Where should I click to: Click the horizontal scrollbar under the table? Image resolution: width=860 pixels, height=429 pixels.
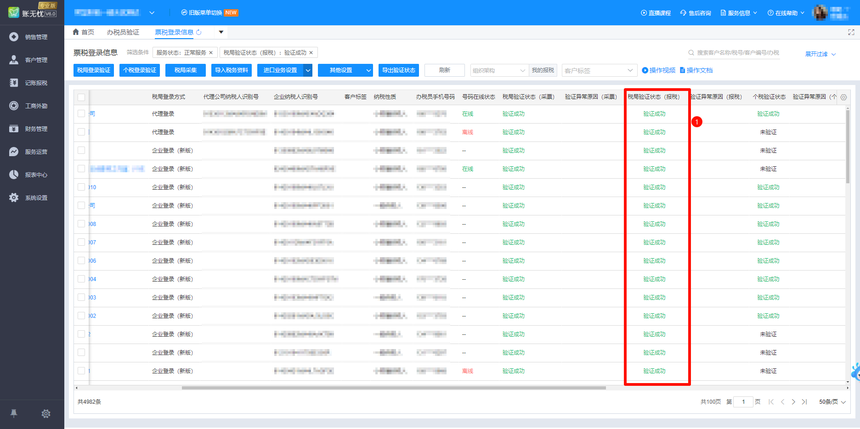(394, 387)
